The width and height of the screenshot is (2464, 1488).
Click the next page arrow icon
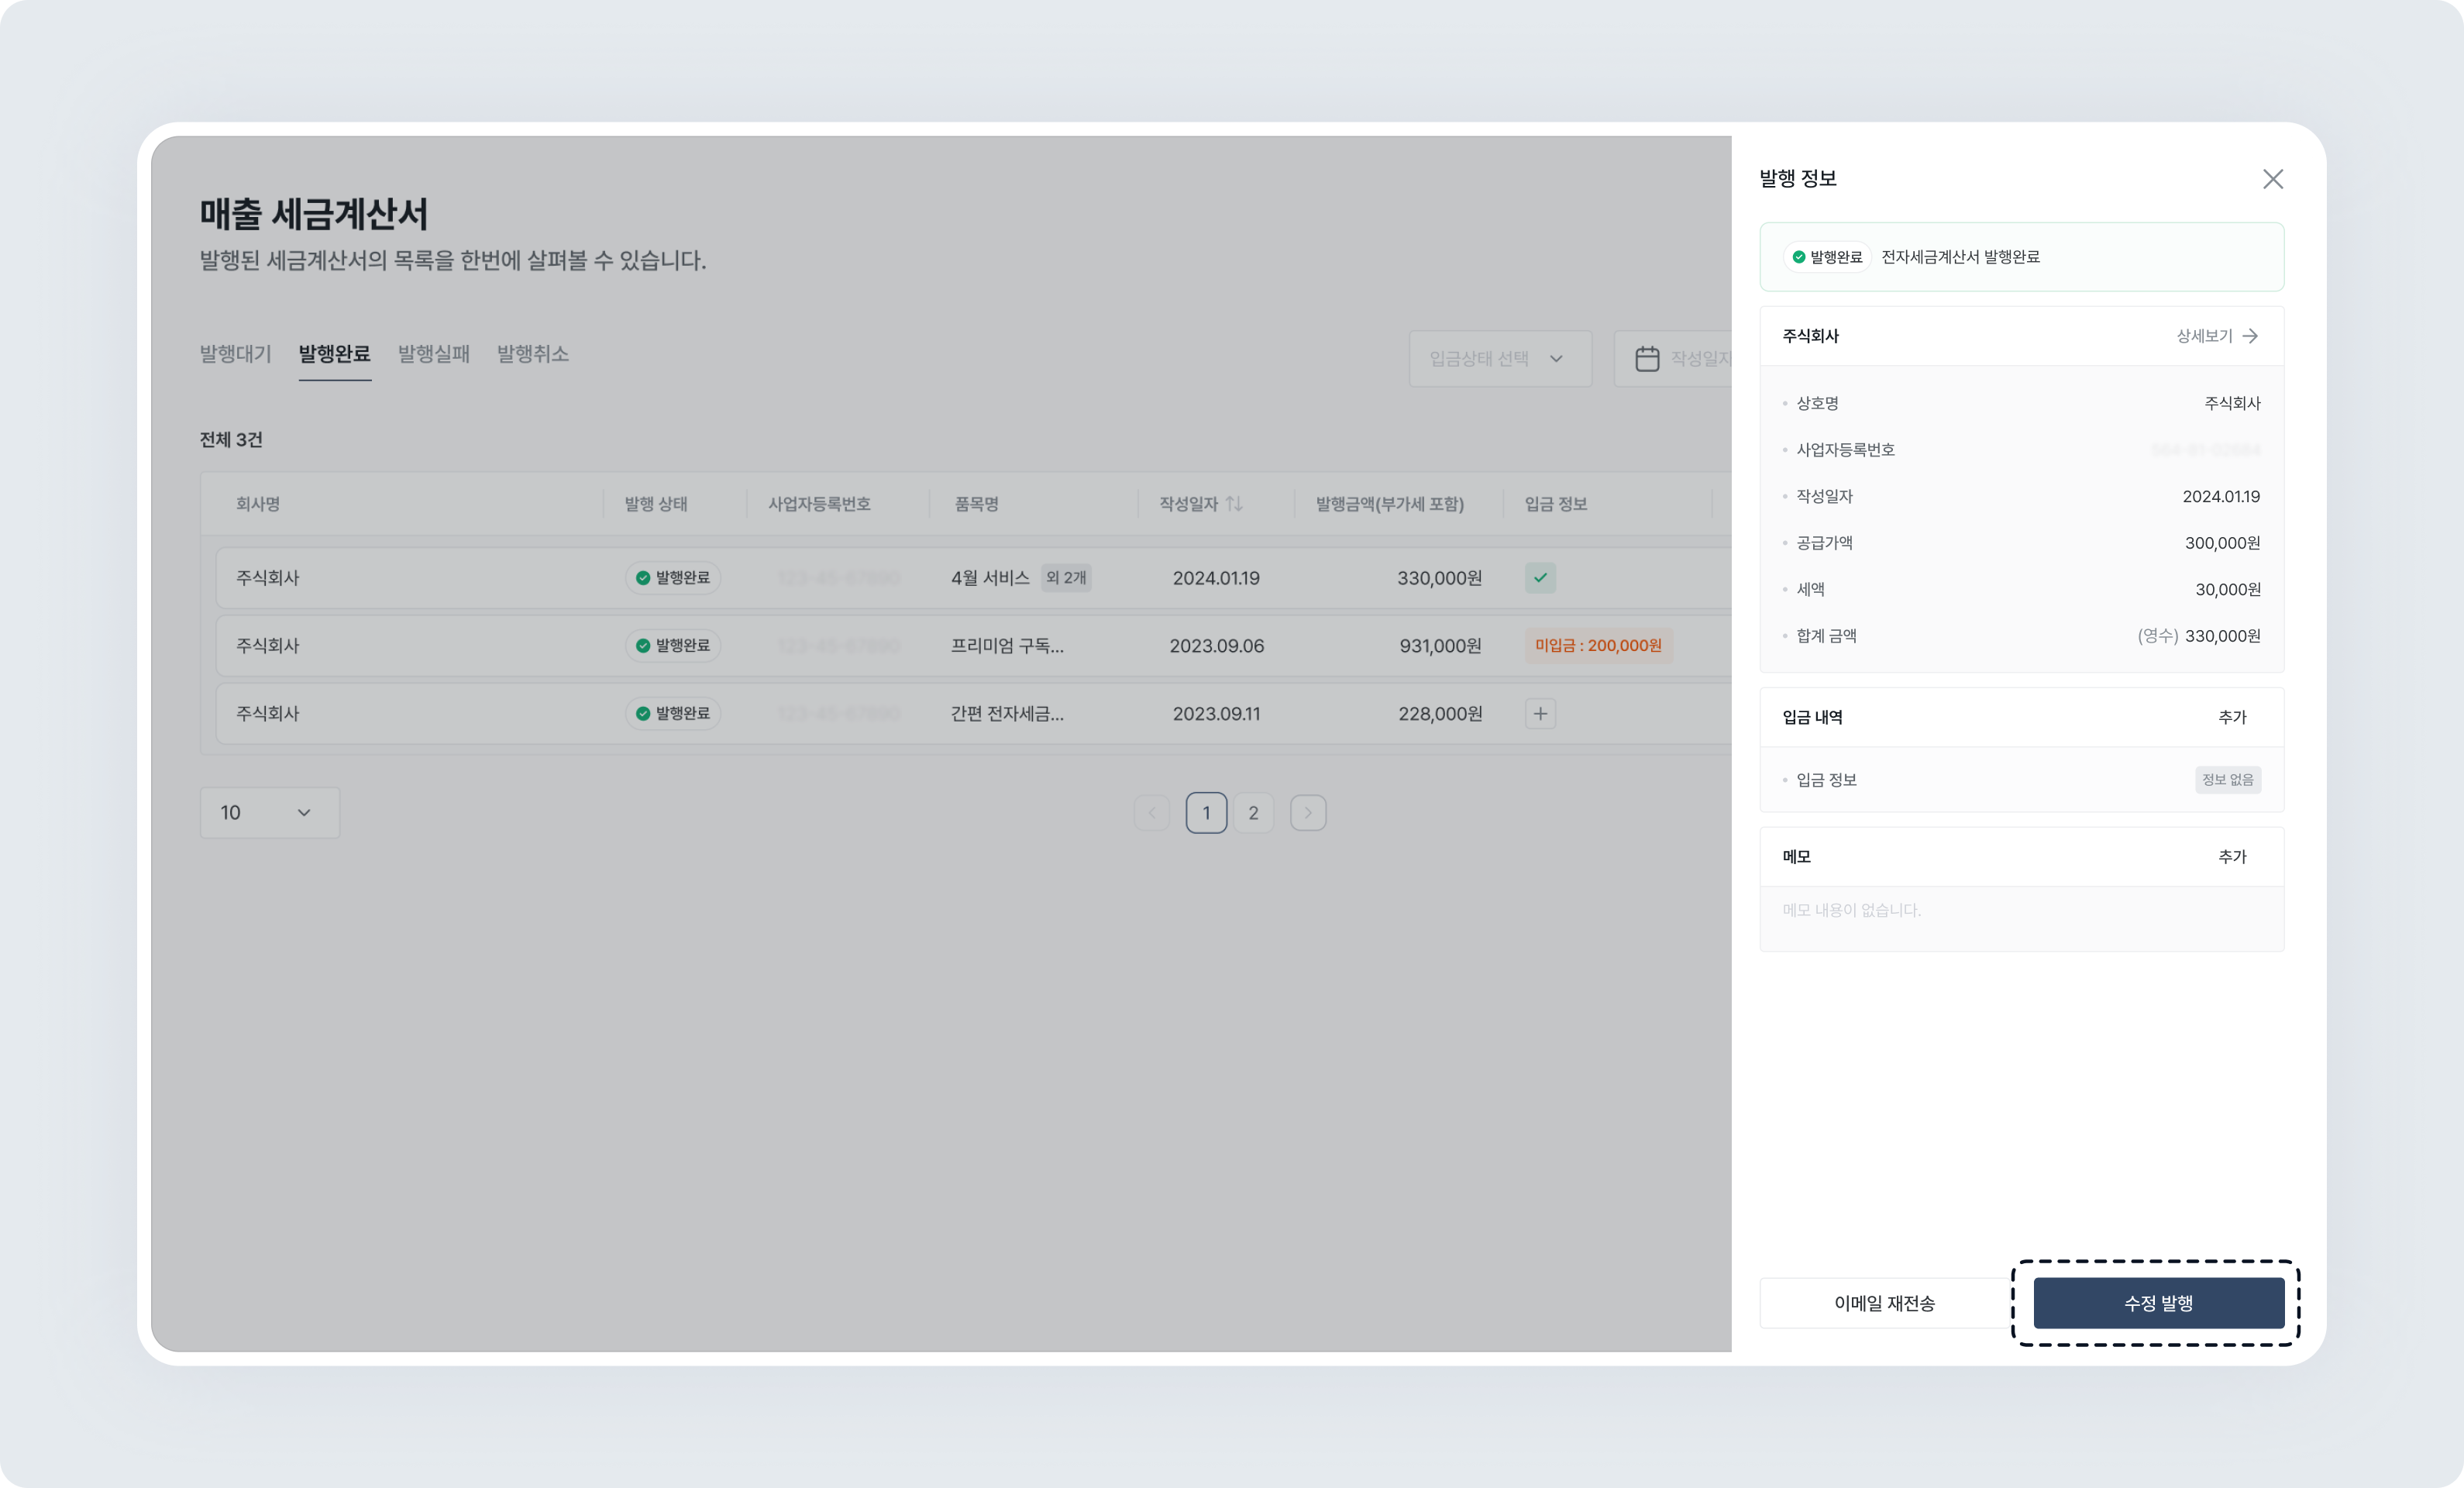[1308, 812]
